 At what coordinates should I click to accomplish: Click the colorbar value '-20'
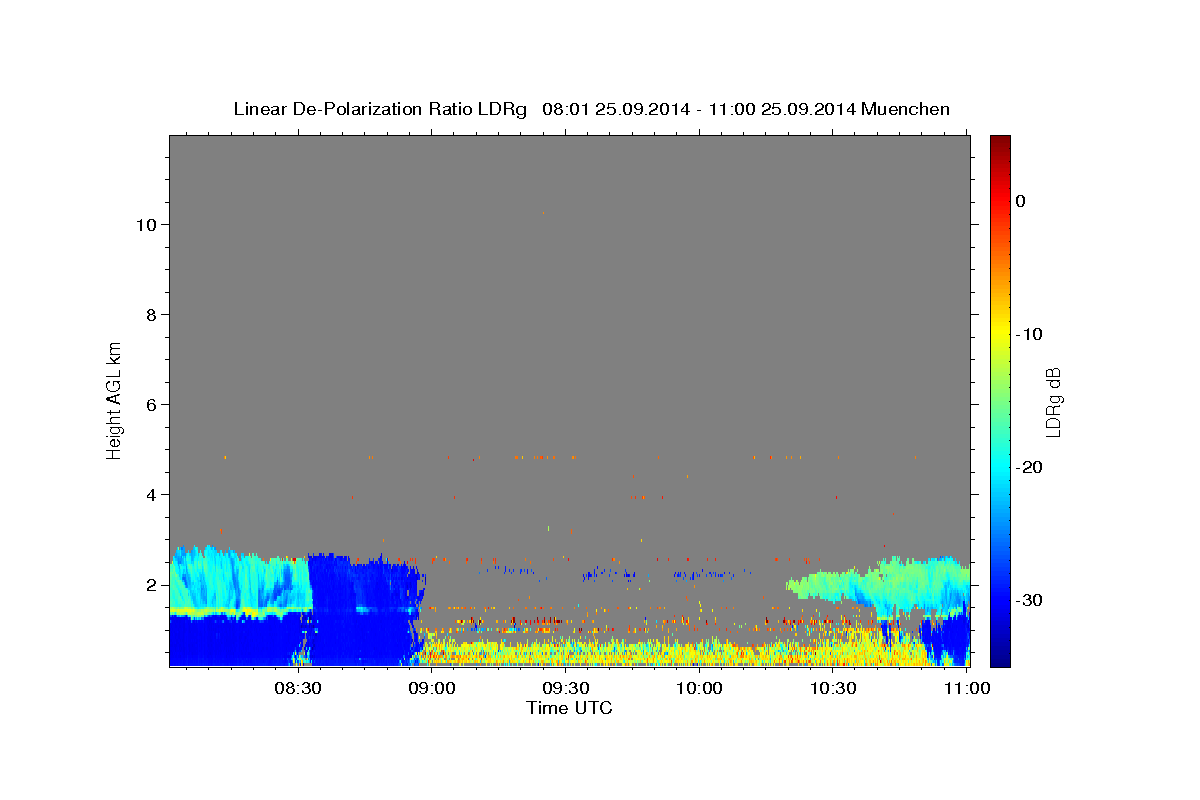point(1029,467)
